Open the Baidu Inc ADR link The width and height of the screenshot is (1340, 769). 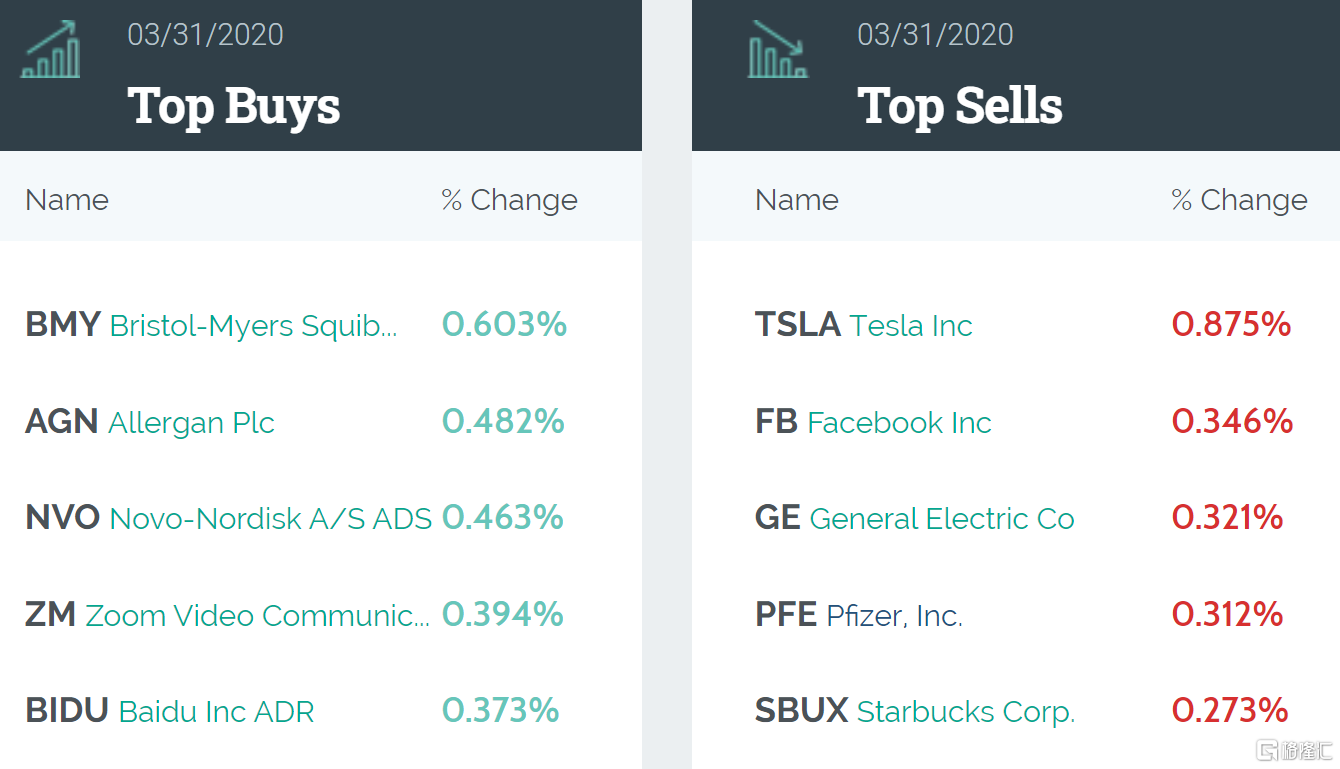pyautogui.click(x=216, y=712)
